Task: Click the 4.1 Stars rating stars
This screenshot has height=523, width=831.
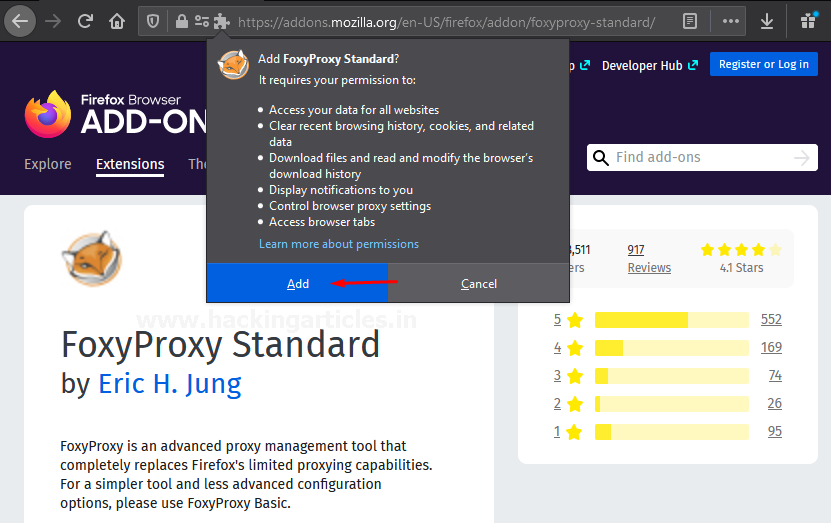Action: pos(741,250)
